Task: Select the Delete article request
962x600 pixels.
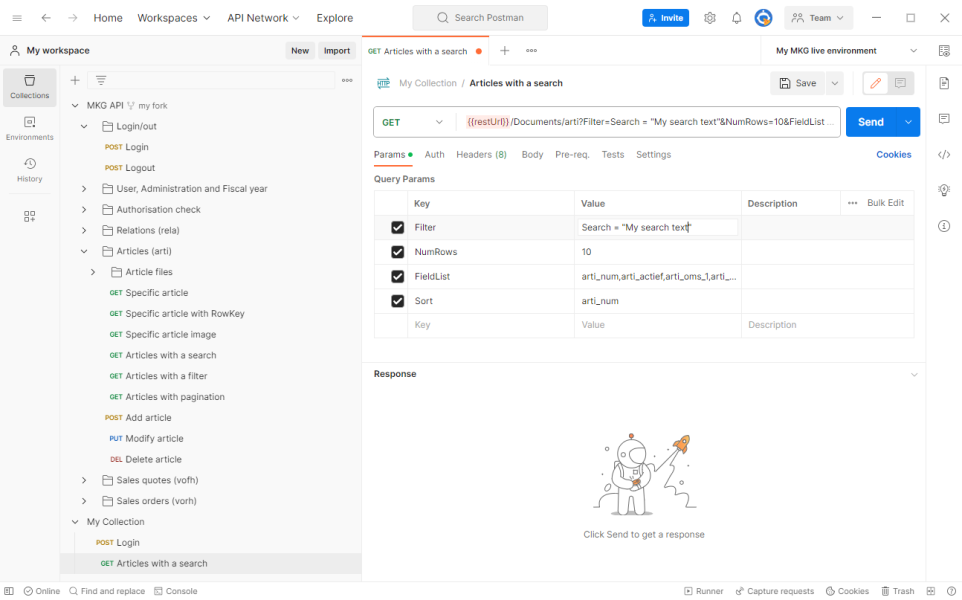Action: (146, 460)
